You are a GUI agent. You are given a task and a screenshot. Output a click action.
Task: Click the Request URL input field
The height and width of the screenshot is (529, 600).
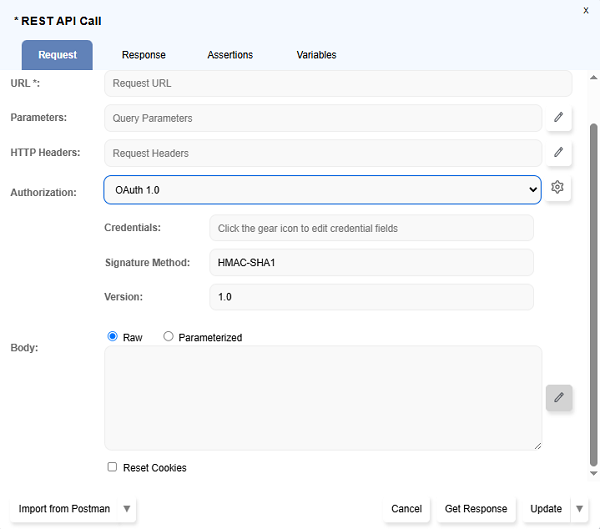click(338, 83)
